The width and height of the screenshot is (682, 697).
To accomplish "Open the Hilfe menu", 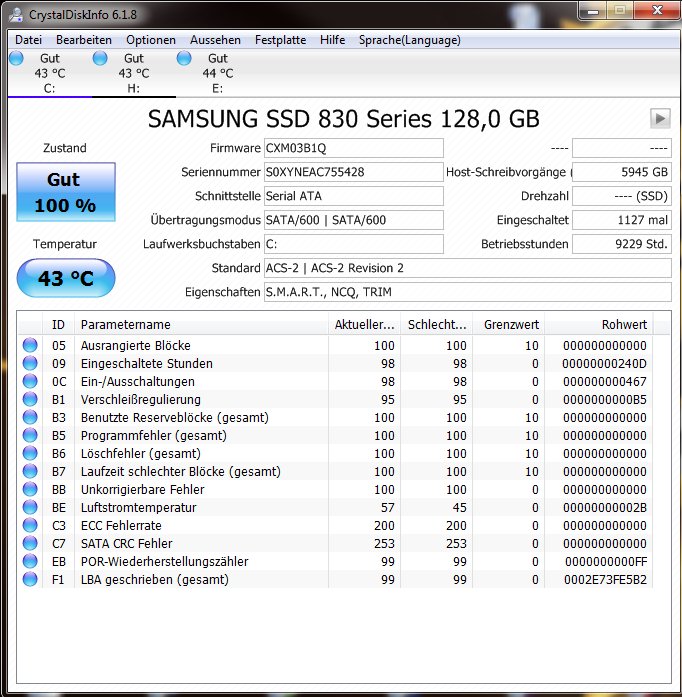I will click(x=333, y=40).
